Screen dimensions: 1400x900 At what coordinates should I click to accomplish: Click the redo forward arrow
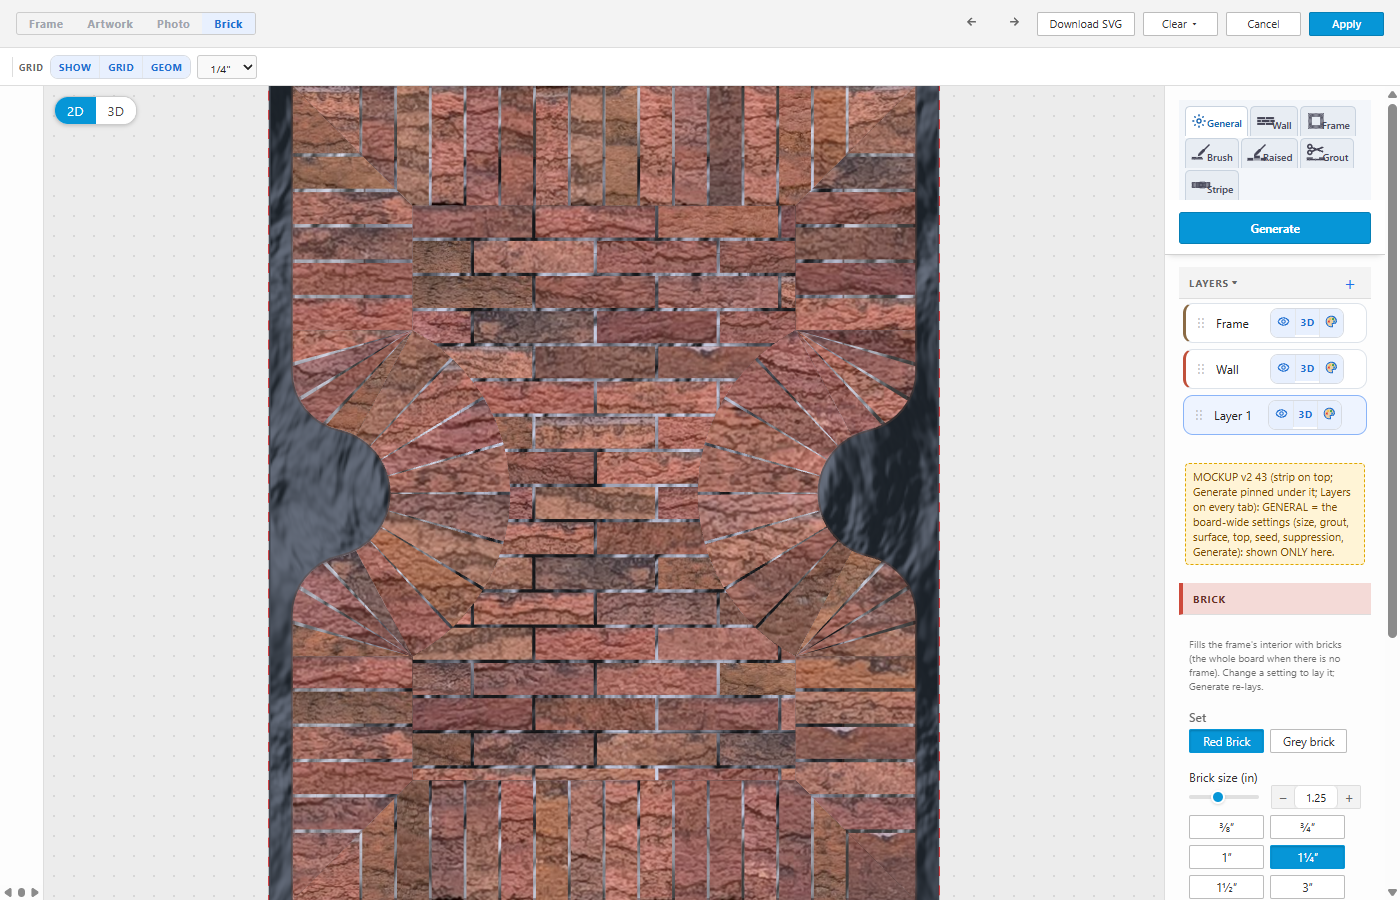click(1014, 22)
